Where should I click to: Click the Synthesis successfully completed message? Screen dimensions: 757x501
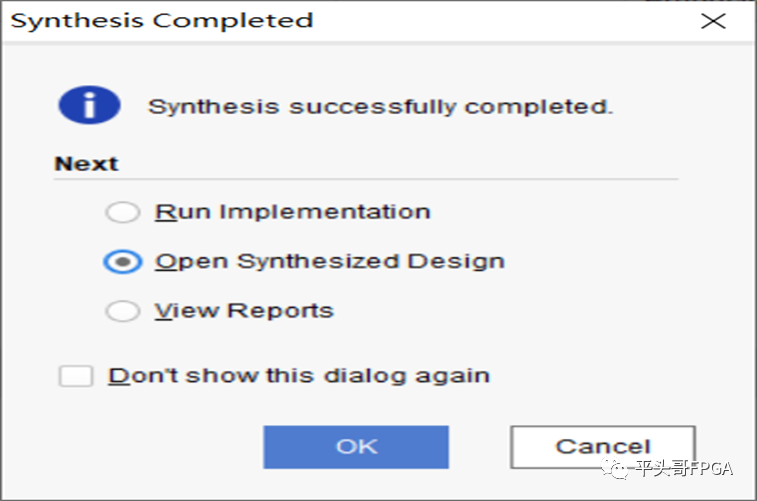click(x=380, y=105)
